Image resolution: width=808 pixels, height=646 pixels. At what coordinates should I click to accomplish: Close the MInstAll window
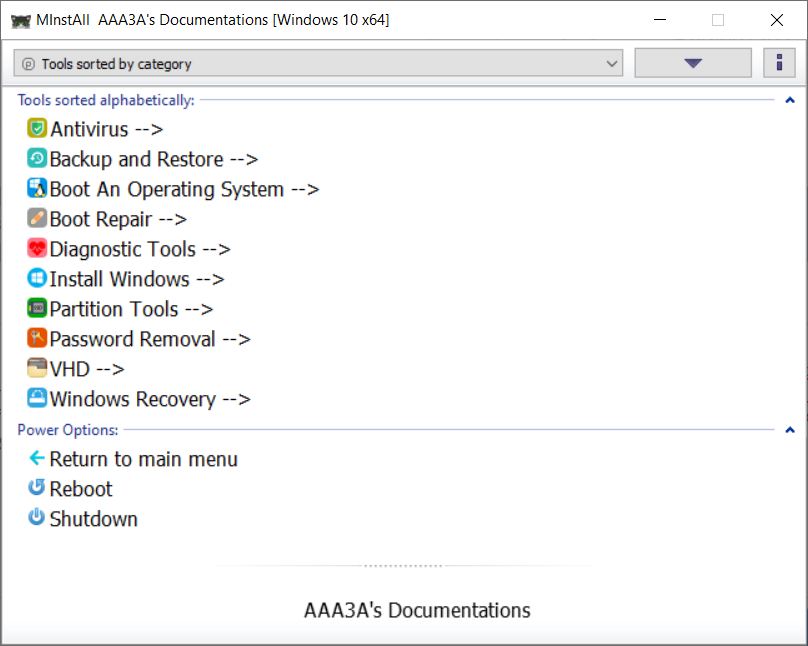coord(777,20)
